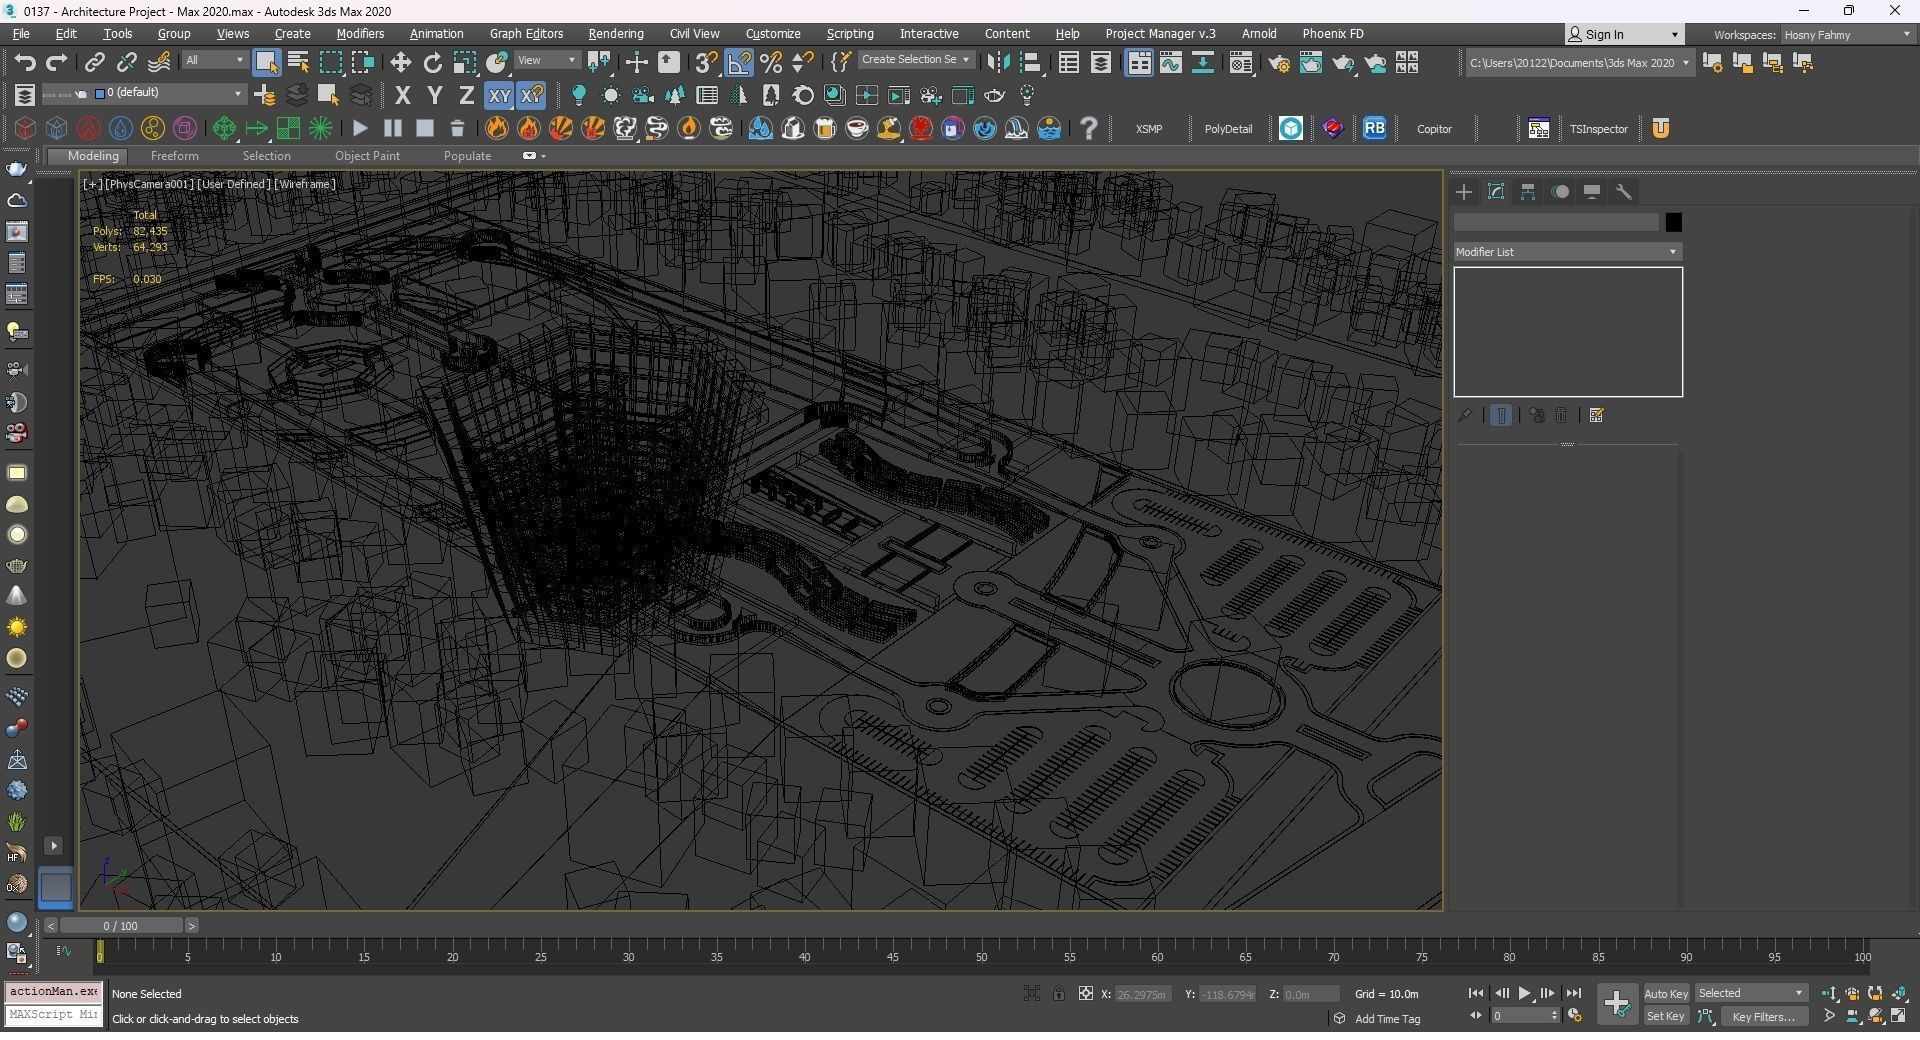Click the Key Filters button

coord(1764,1017)
